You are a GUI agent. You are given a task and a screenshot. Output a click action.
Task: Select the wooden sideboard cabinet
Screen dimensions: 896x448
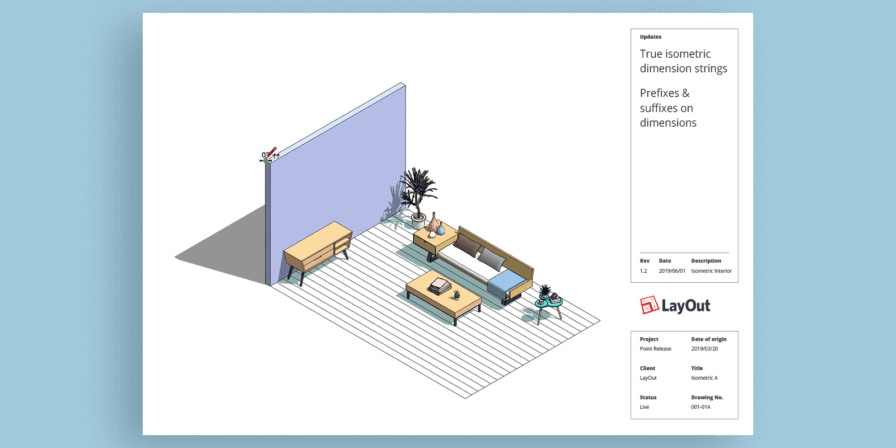(317, 249)
